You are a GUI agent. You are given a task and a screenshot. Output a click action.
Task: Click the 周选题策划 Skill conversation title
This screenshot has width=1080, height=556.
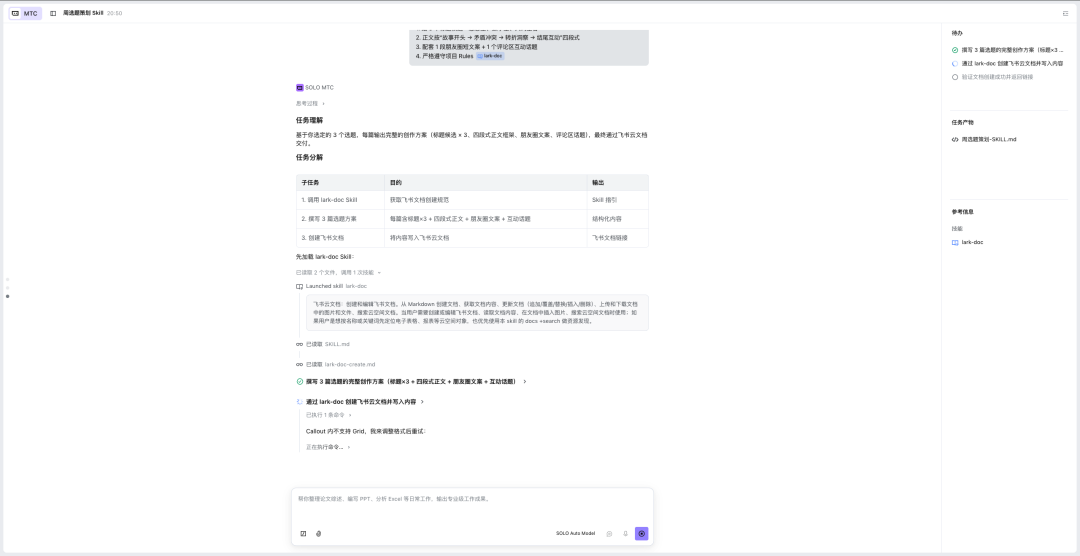pyautogui.click(x=83, y=13)
